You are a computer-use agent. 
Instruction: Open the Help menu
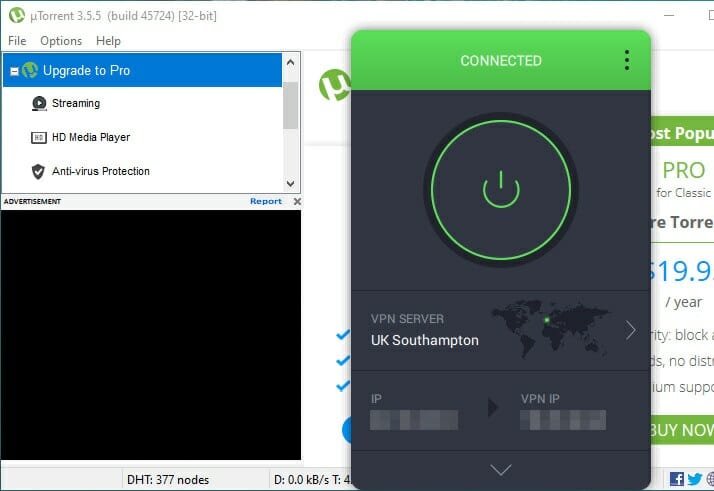coord(108,41)
